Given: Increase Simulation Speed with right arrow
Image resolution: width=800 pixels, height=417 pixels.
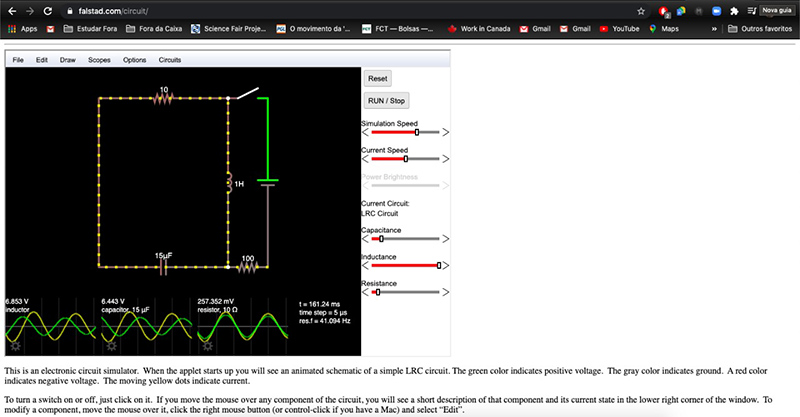Looking at the screenshot, I should (x=445, y=132).
